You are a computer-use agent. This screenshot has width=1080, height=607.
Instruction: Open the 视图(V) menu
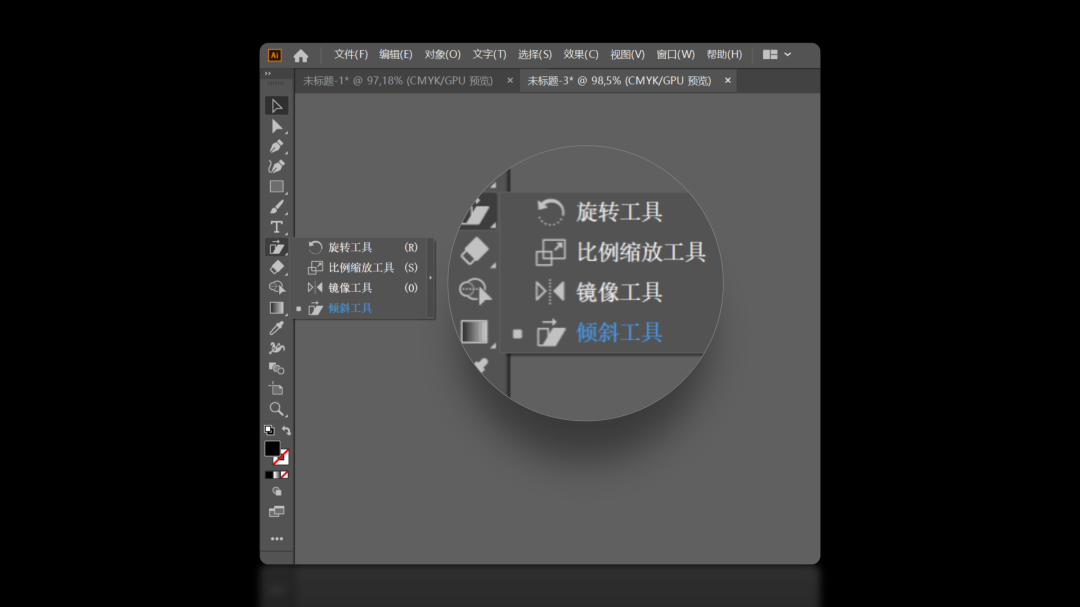[x=627, y=54]
